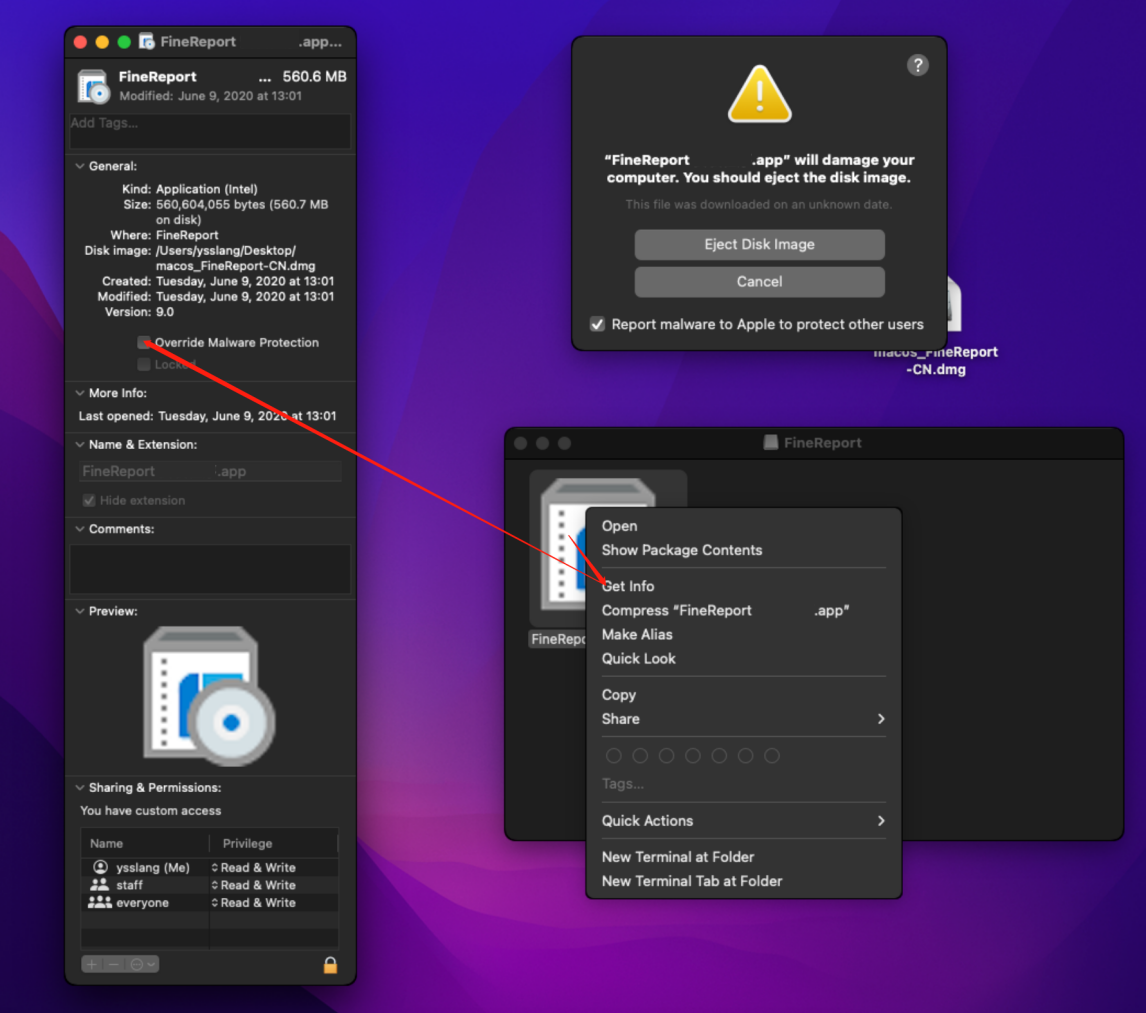Pick a tag color circle in the context menu

click(613, 755)
